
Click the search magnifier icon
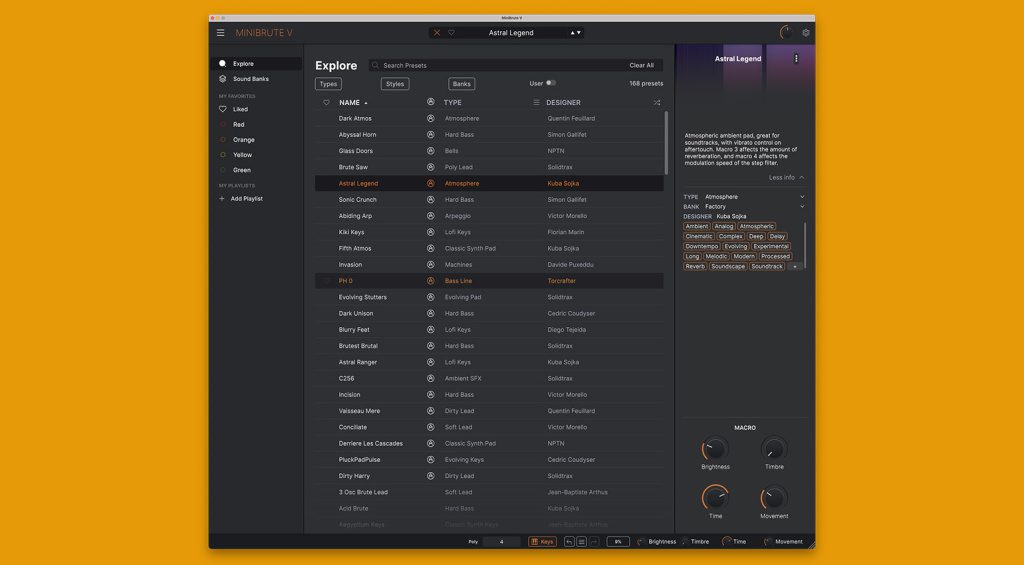click(376, 65)
